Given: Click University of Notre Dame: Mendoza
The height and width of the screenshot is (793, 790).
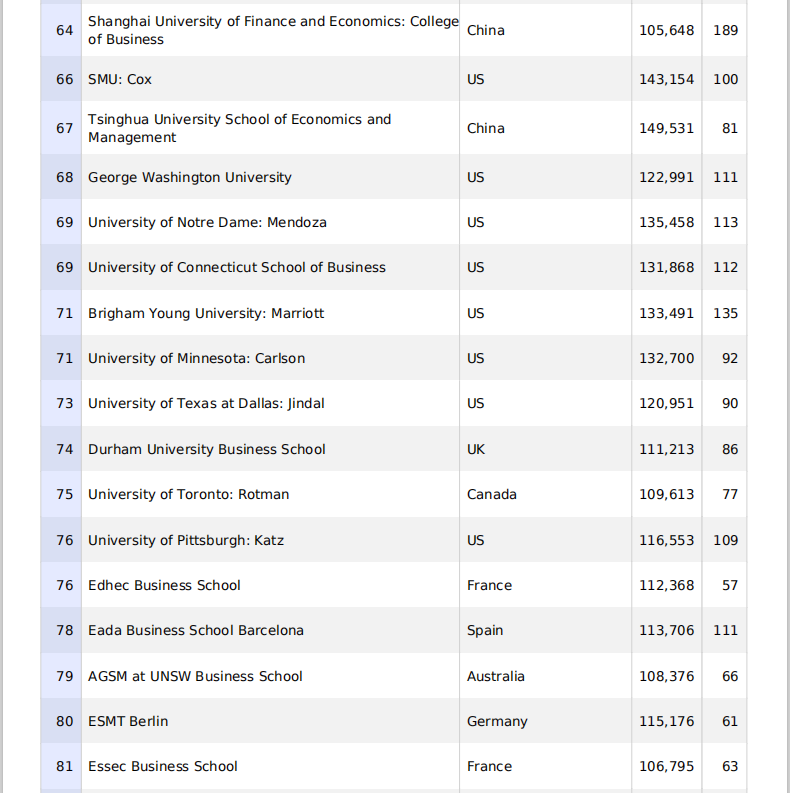Looking at the screenshot, I should (207, 222).
